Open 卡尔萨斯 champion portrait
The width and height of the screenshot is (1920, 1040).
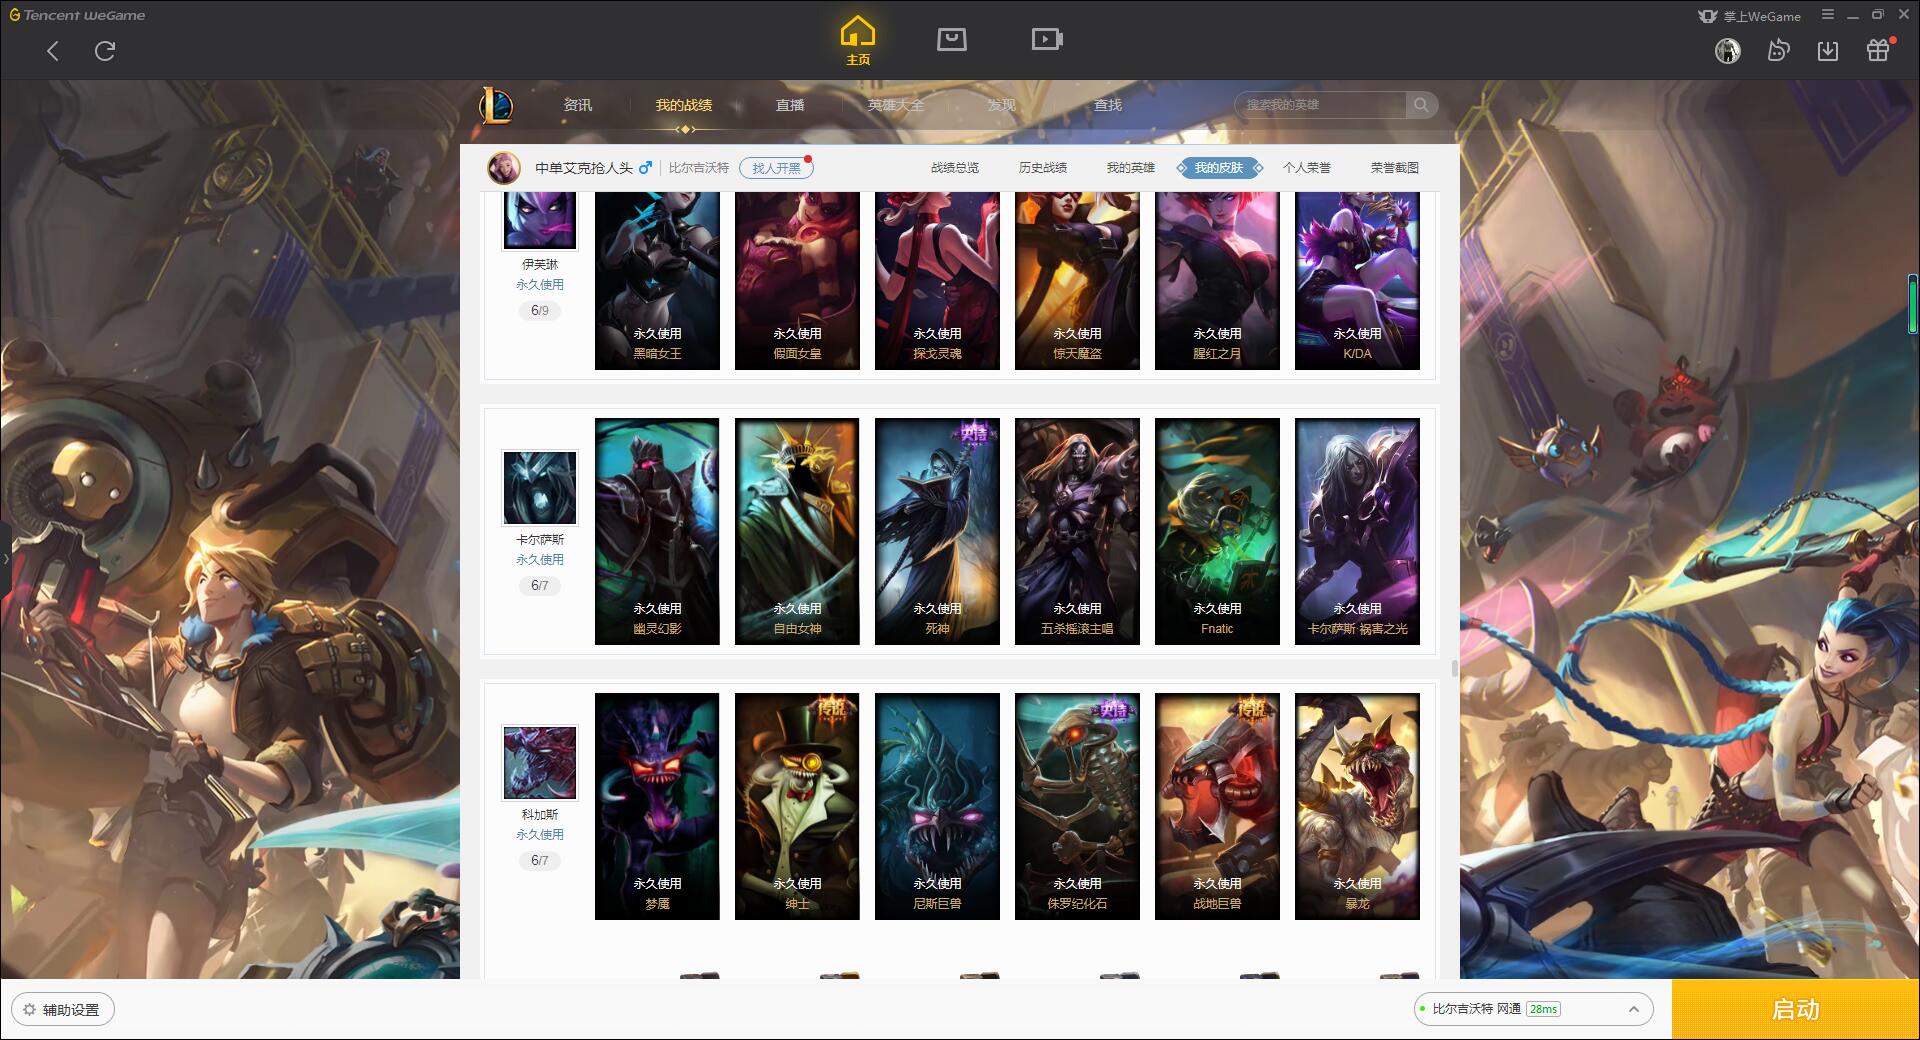click(x=539, y=487)
